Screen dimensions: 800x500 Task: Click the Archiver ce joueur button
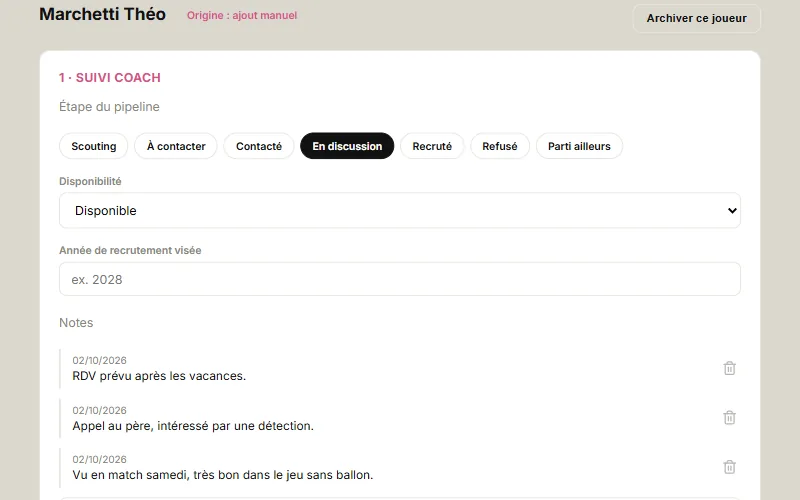696,18
